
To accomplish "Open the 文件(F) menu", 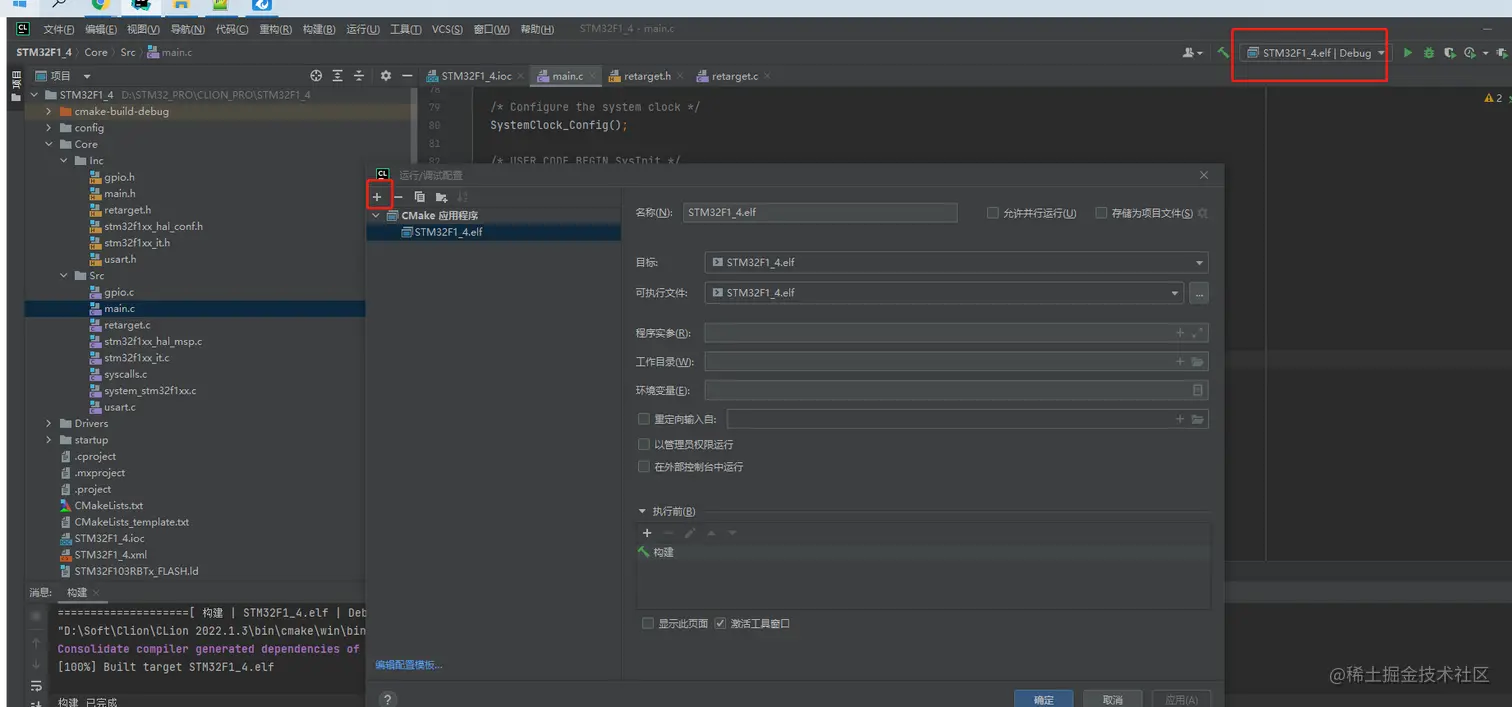I will tap(59, 29).
